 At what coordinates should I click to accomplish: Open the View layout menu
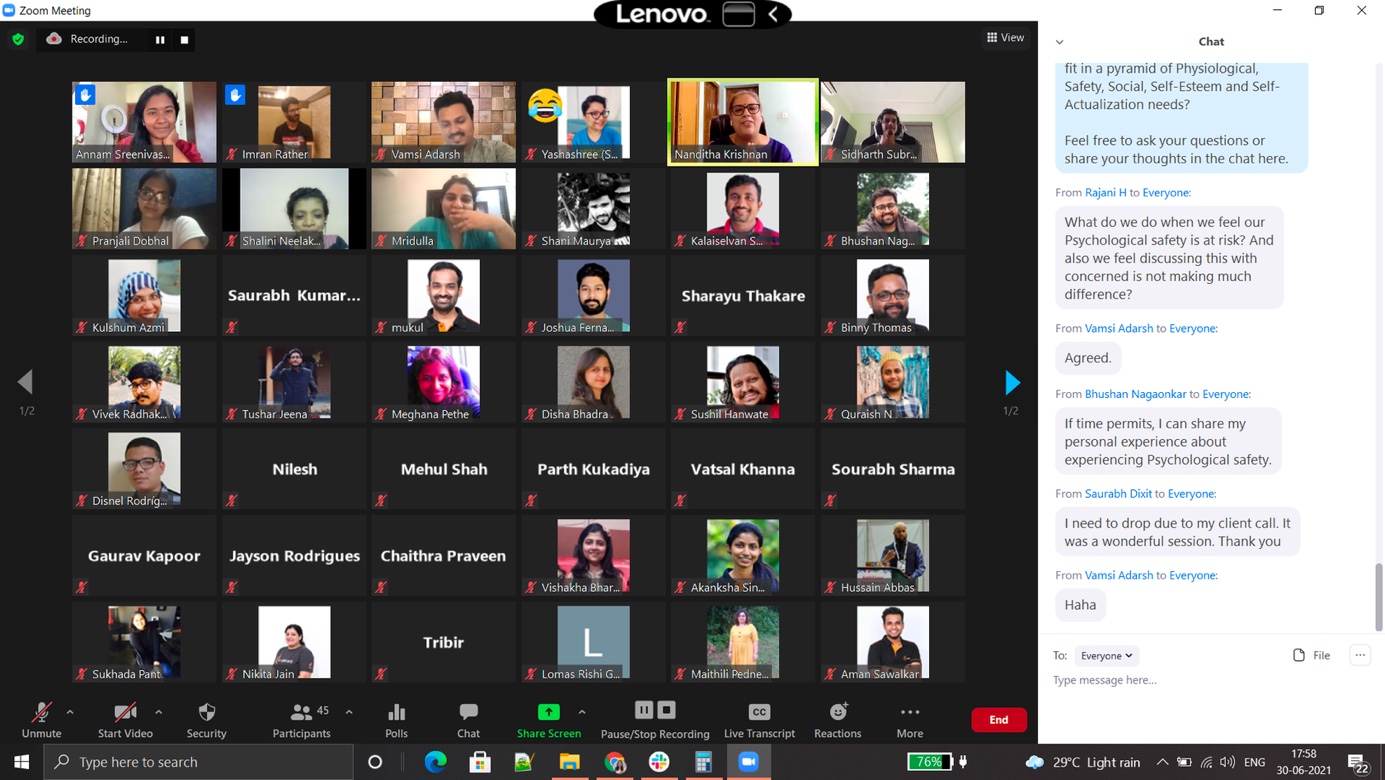[x=1005, y=38]
